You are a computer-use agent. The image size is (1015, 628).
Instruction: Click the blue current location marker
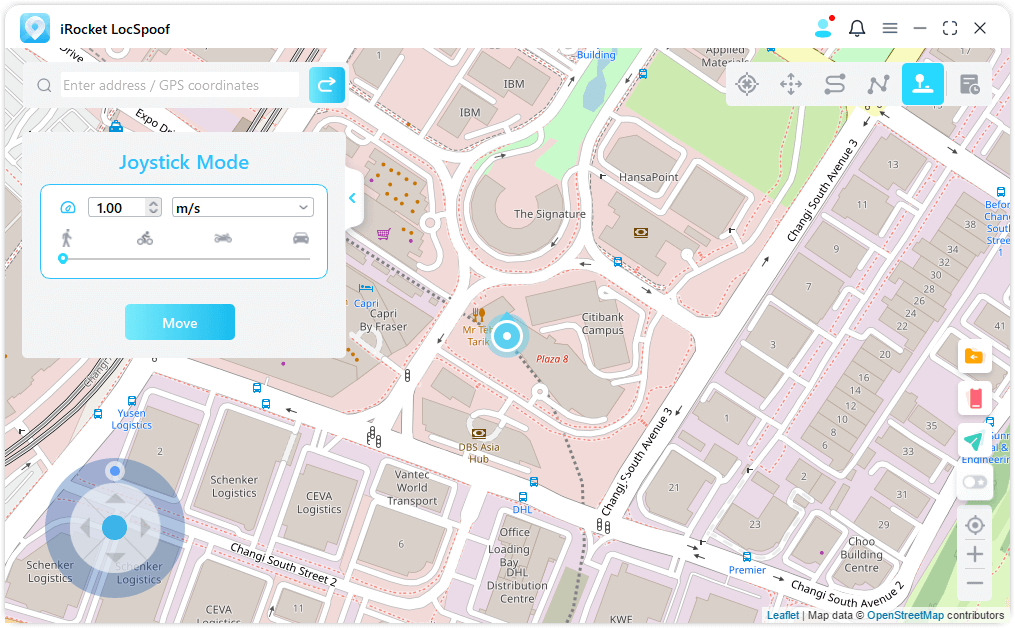coord(507,335)
